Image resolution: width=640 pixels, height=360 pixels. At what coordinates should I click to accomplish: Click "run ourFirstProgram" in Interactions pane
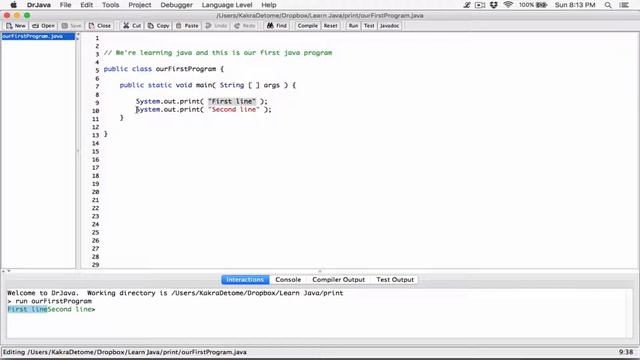point(53,301)
